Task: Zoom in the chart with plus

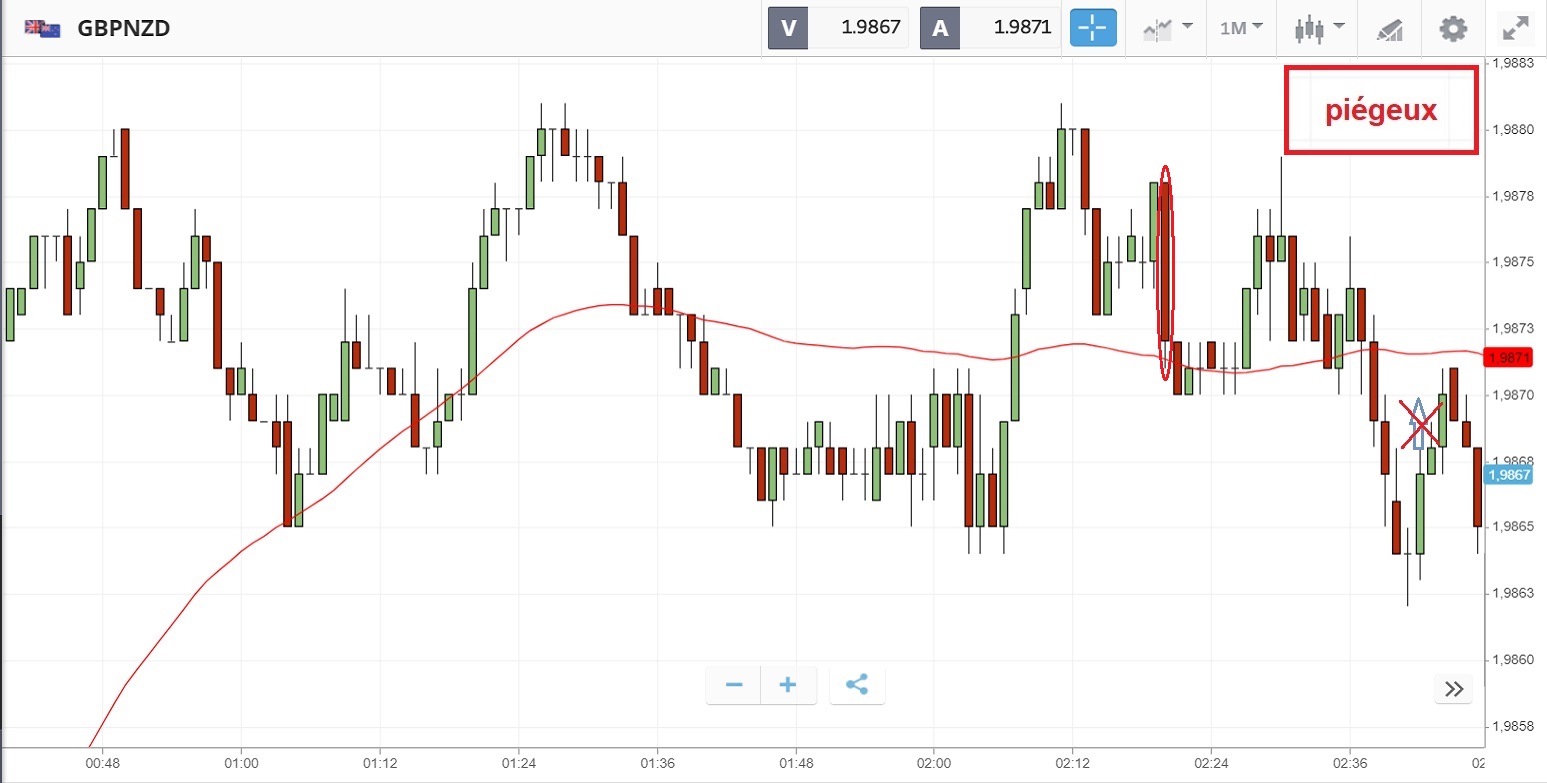Action: point(788,685)
